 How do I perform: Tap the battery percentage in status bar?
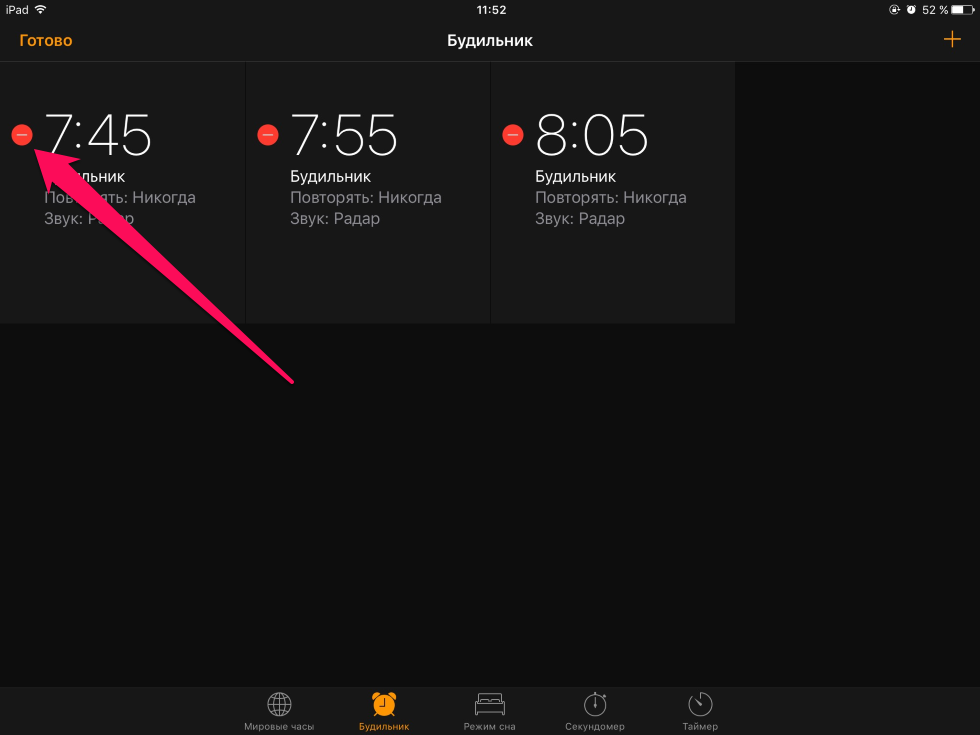(935, 10)
